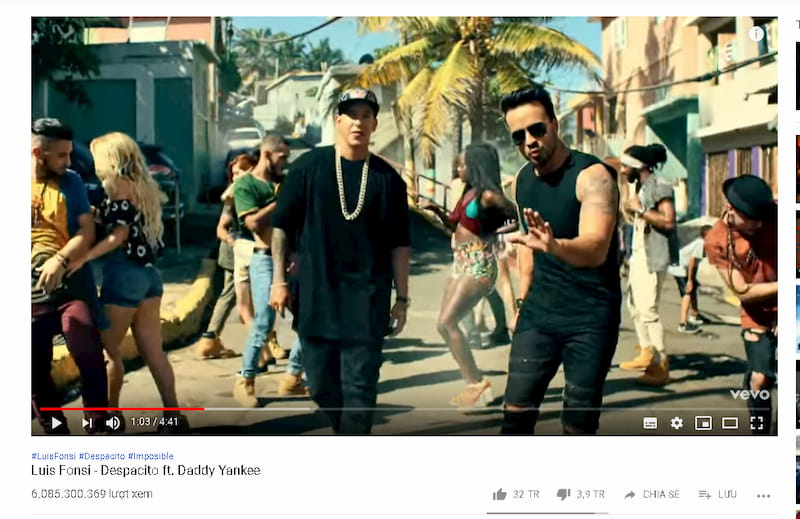Toggle subtitles/closed captions
This screenshot has width=800, height=519.
650,423
